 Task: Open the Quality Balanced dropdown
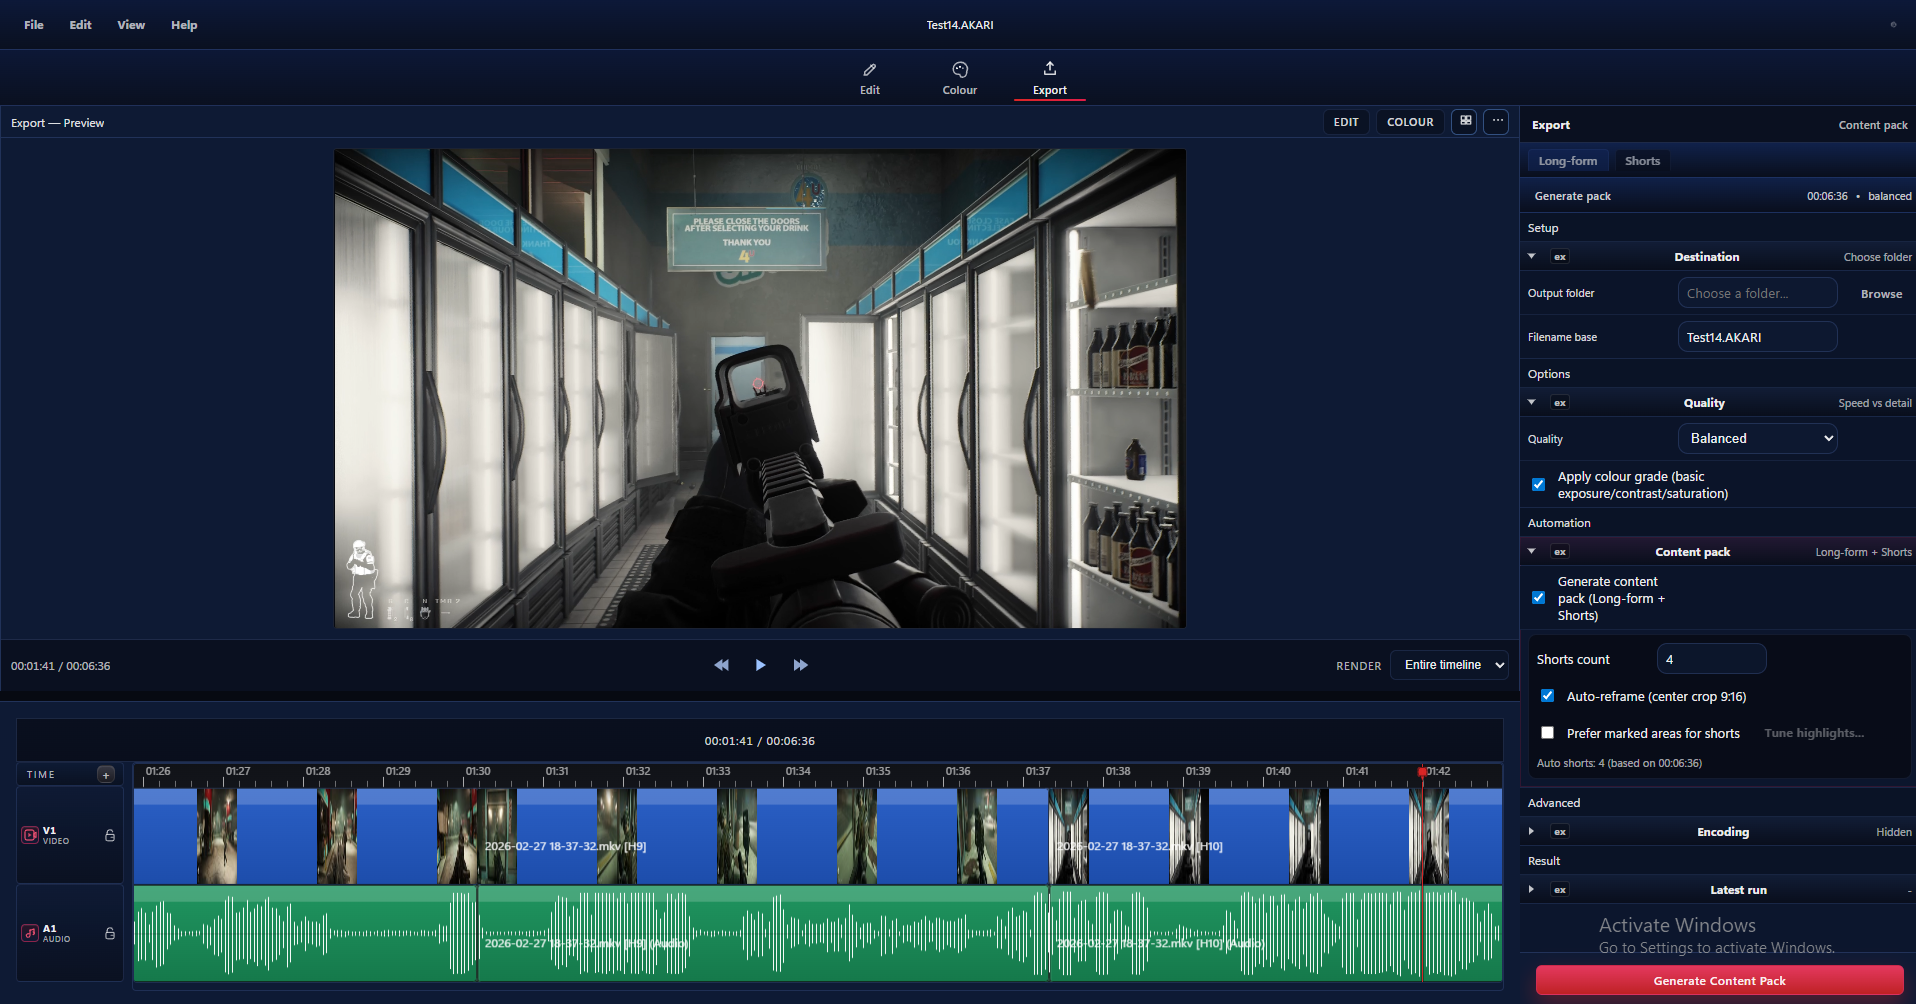point(1757,438)
